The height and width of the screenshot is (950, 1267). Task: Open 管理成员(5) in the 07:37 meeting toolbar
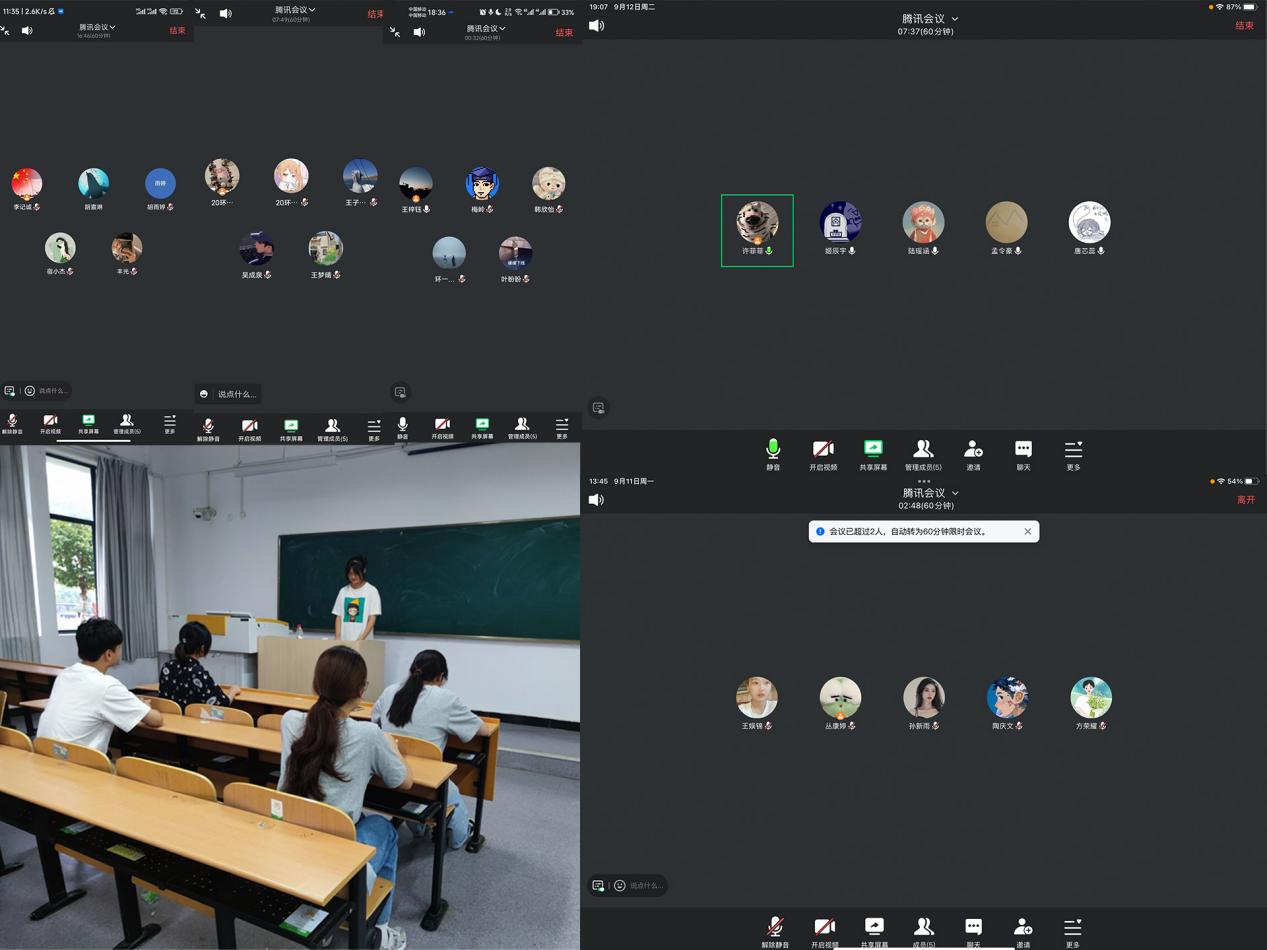(923, 453)
